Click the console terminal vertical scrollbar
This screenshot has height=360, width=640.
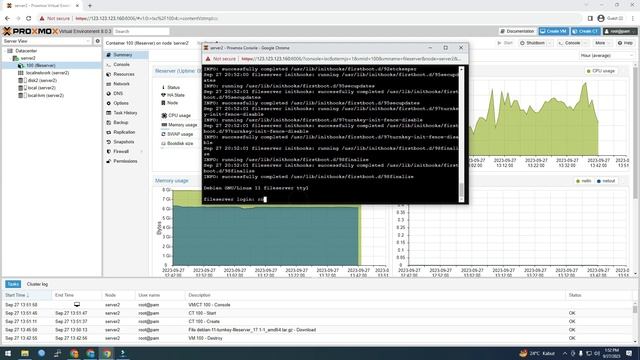click(x=462, y=134)
